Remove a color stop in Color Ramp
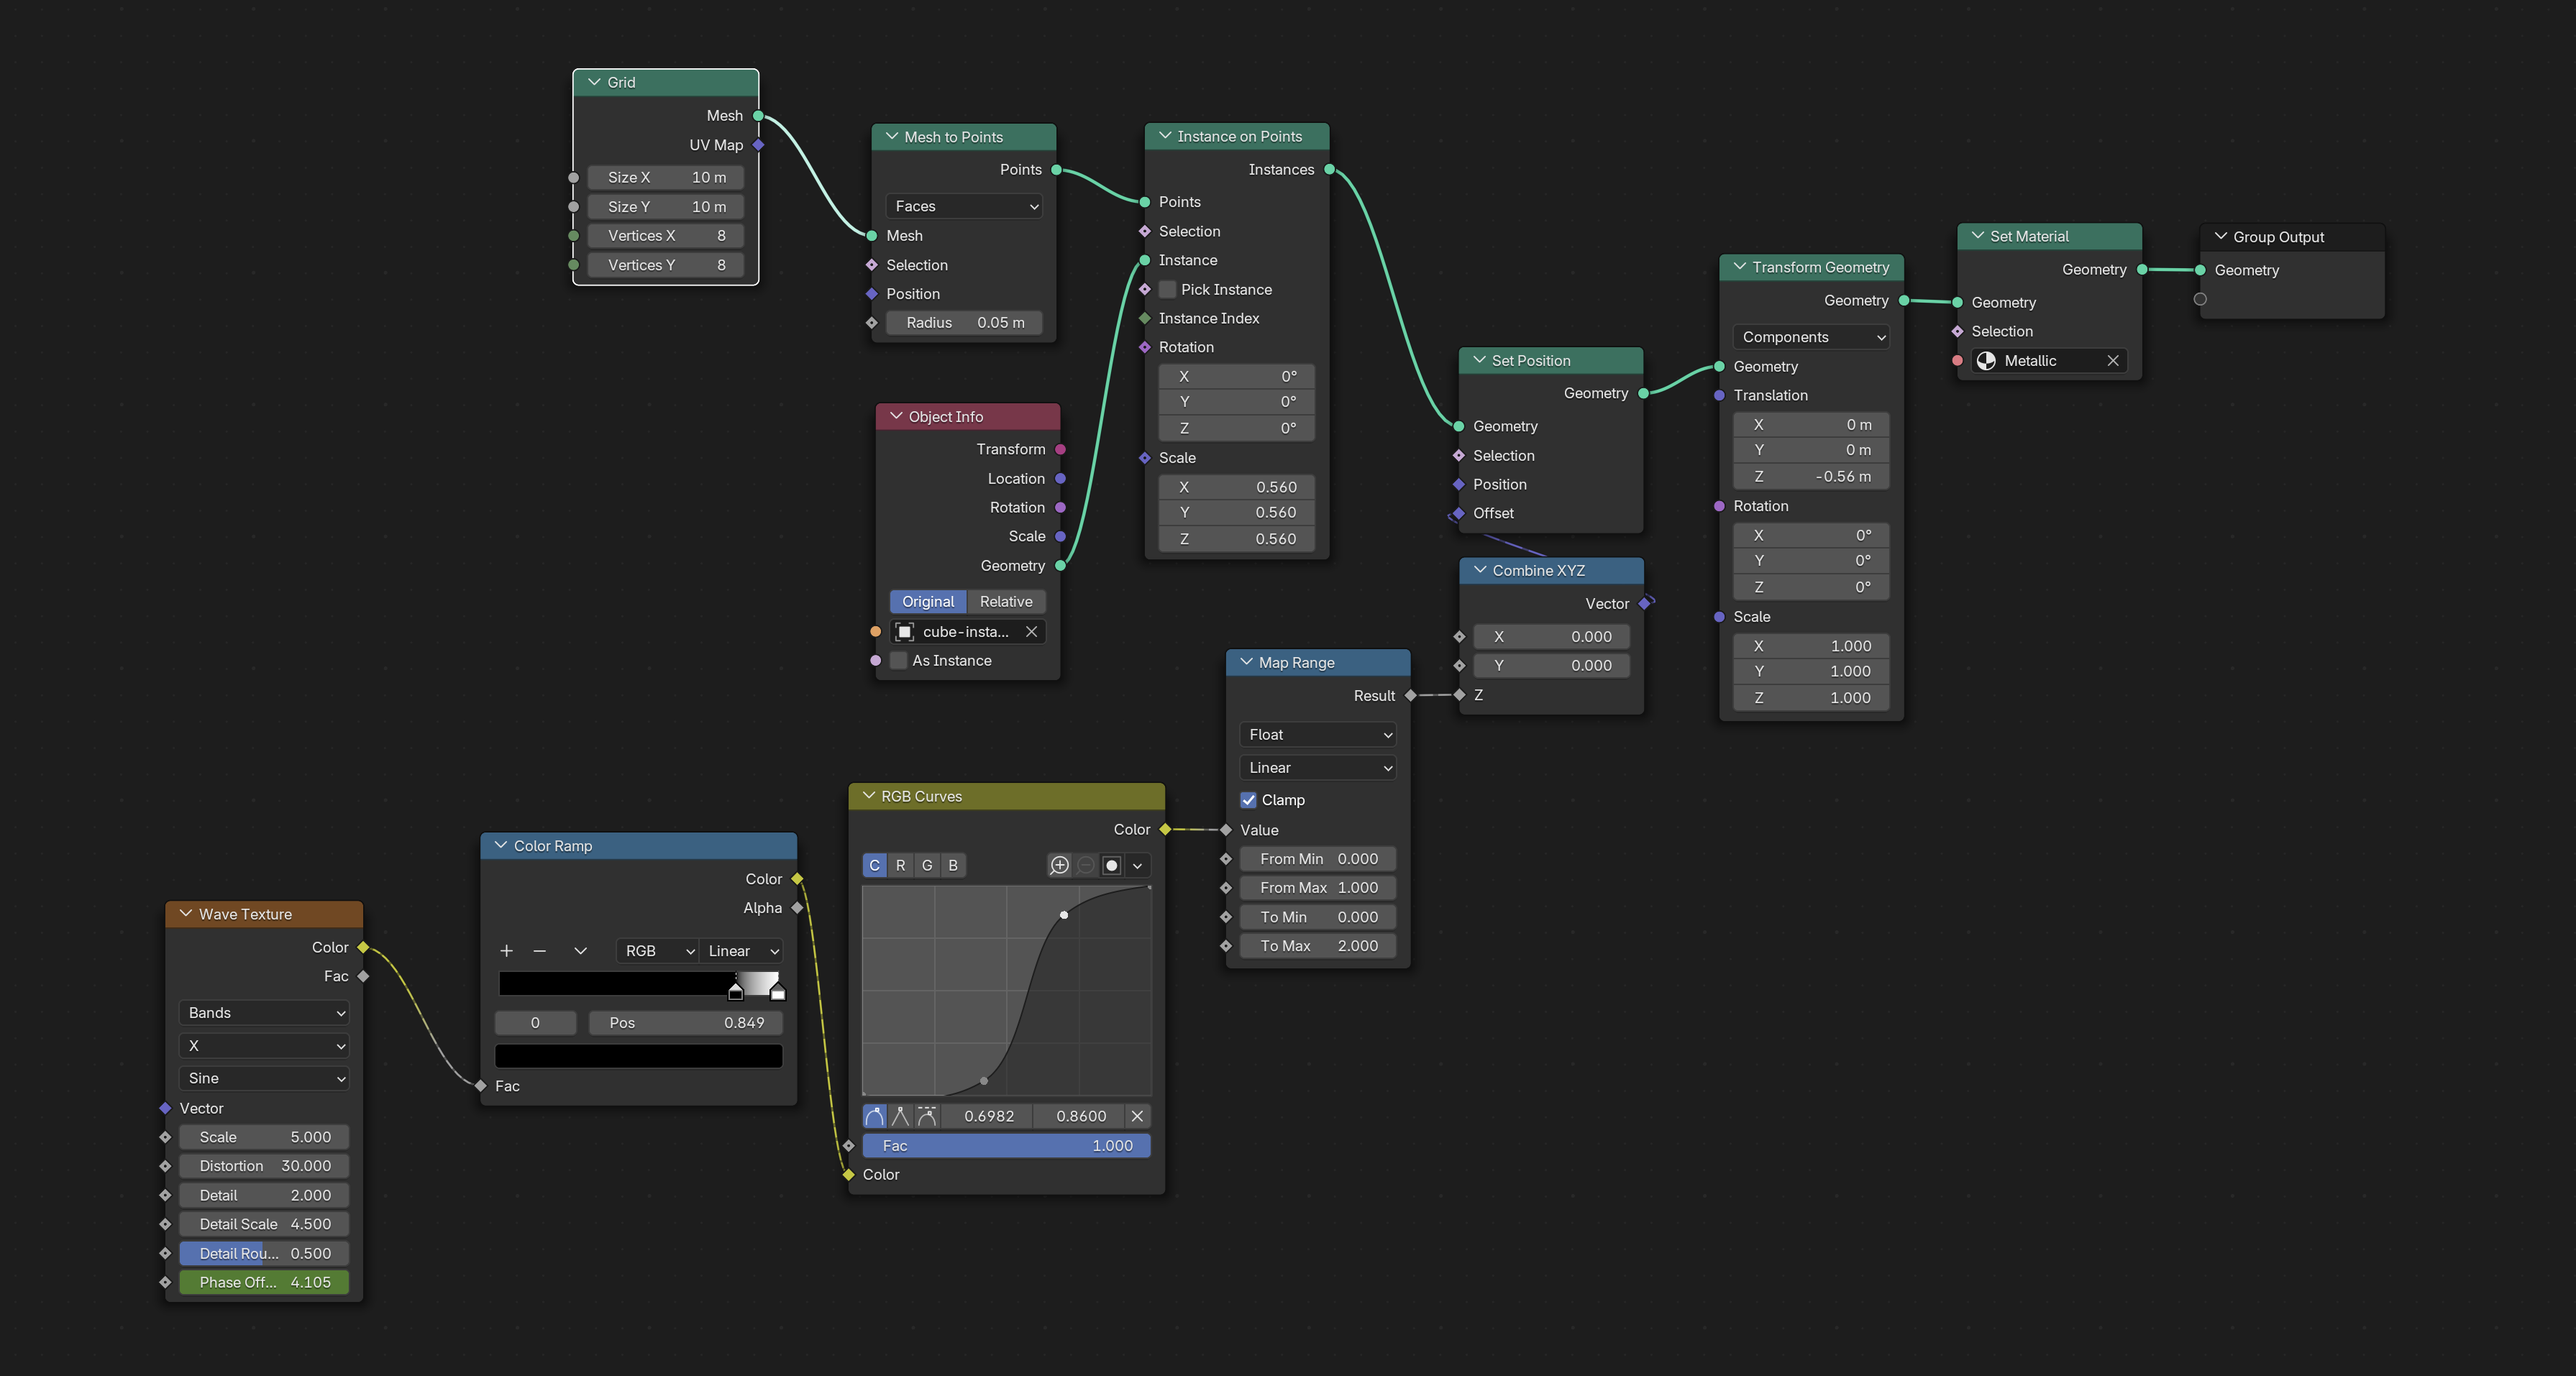The image size is (2576, 1376). (x=540, y=951)
